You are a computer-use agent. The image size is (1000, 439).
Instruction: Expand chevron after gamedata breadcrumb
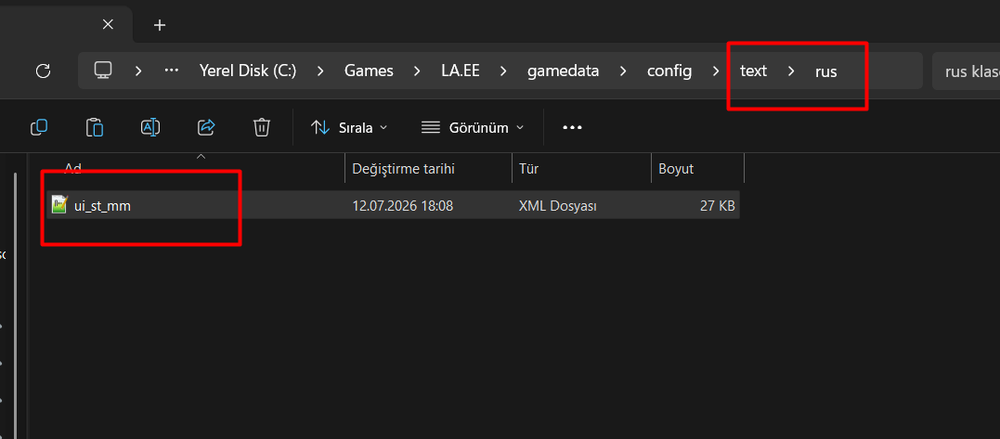(x=623, y=71)
